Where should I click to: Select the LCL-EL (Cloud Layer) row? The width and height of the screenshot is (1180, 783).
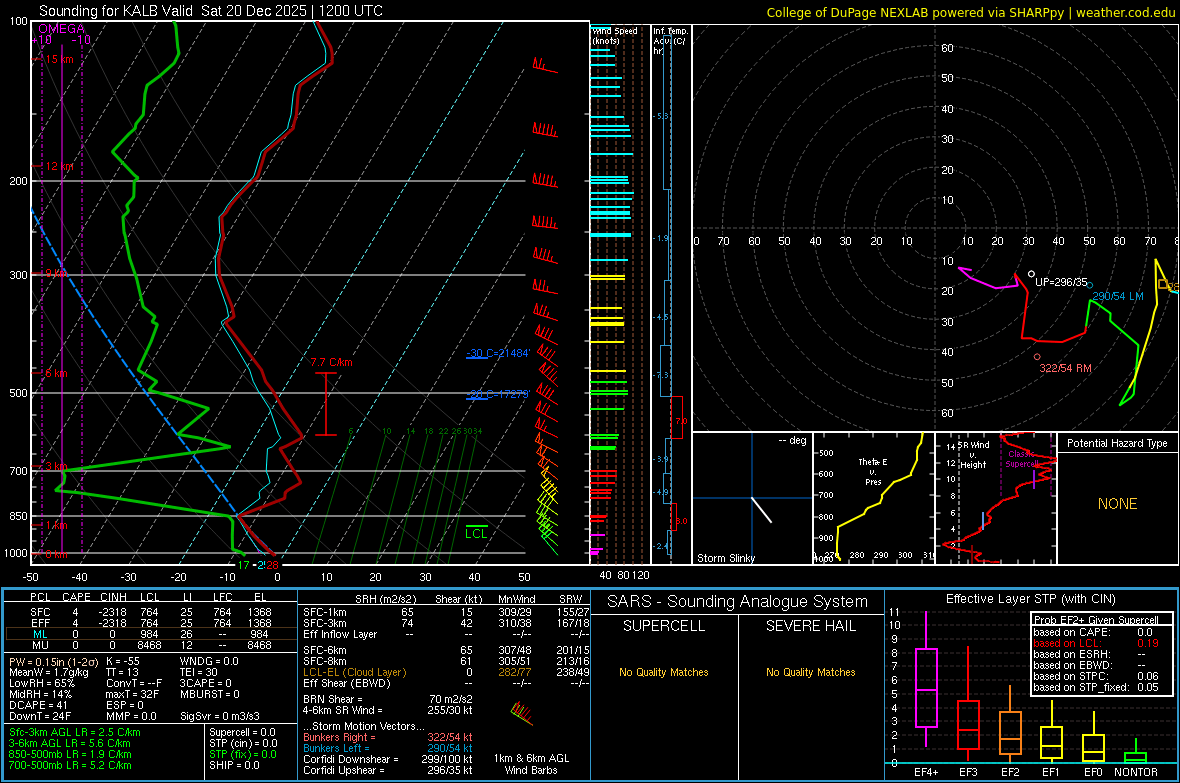[446, 672]
